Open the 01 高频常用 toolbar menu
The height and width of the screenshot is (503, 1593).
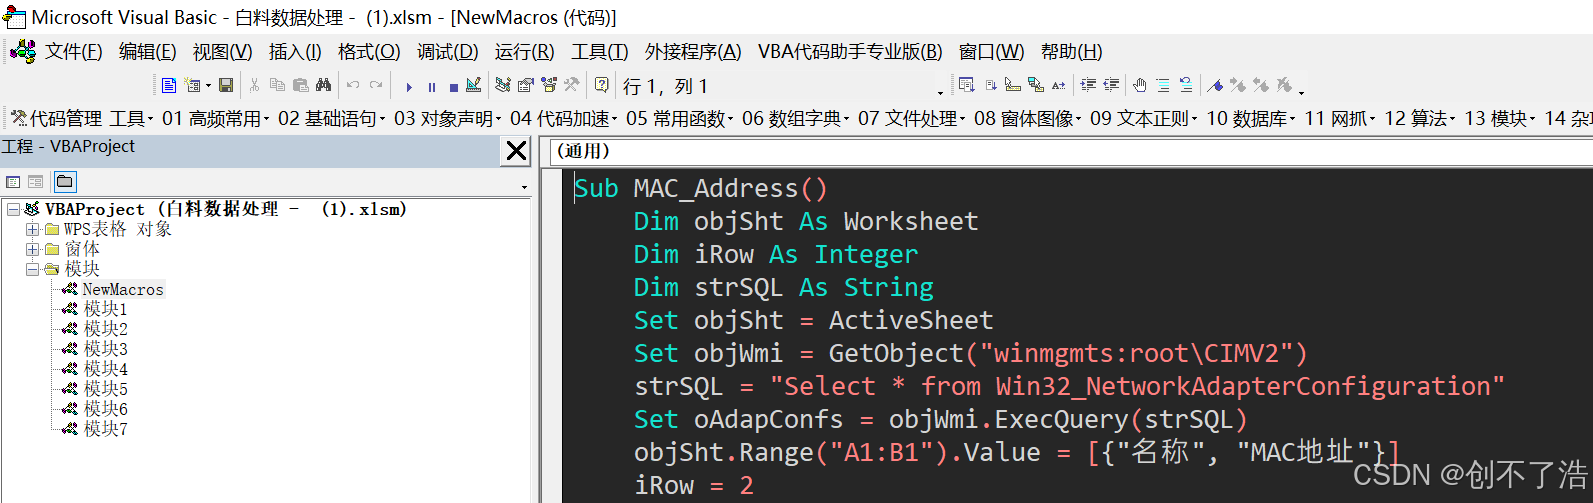click(215, 119)
